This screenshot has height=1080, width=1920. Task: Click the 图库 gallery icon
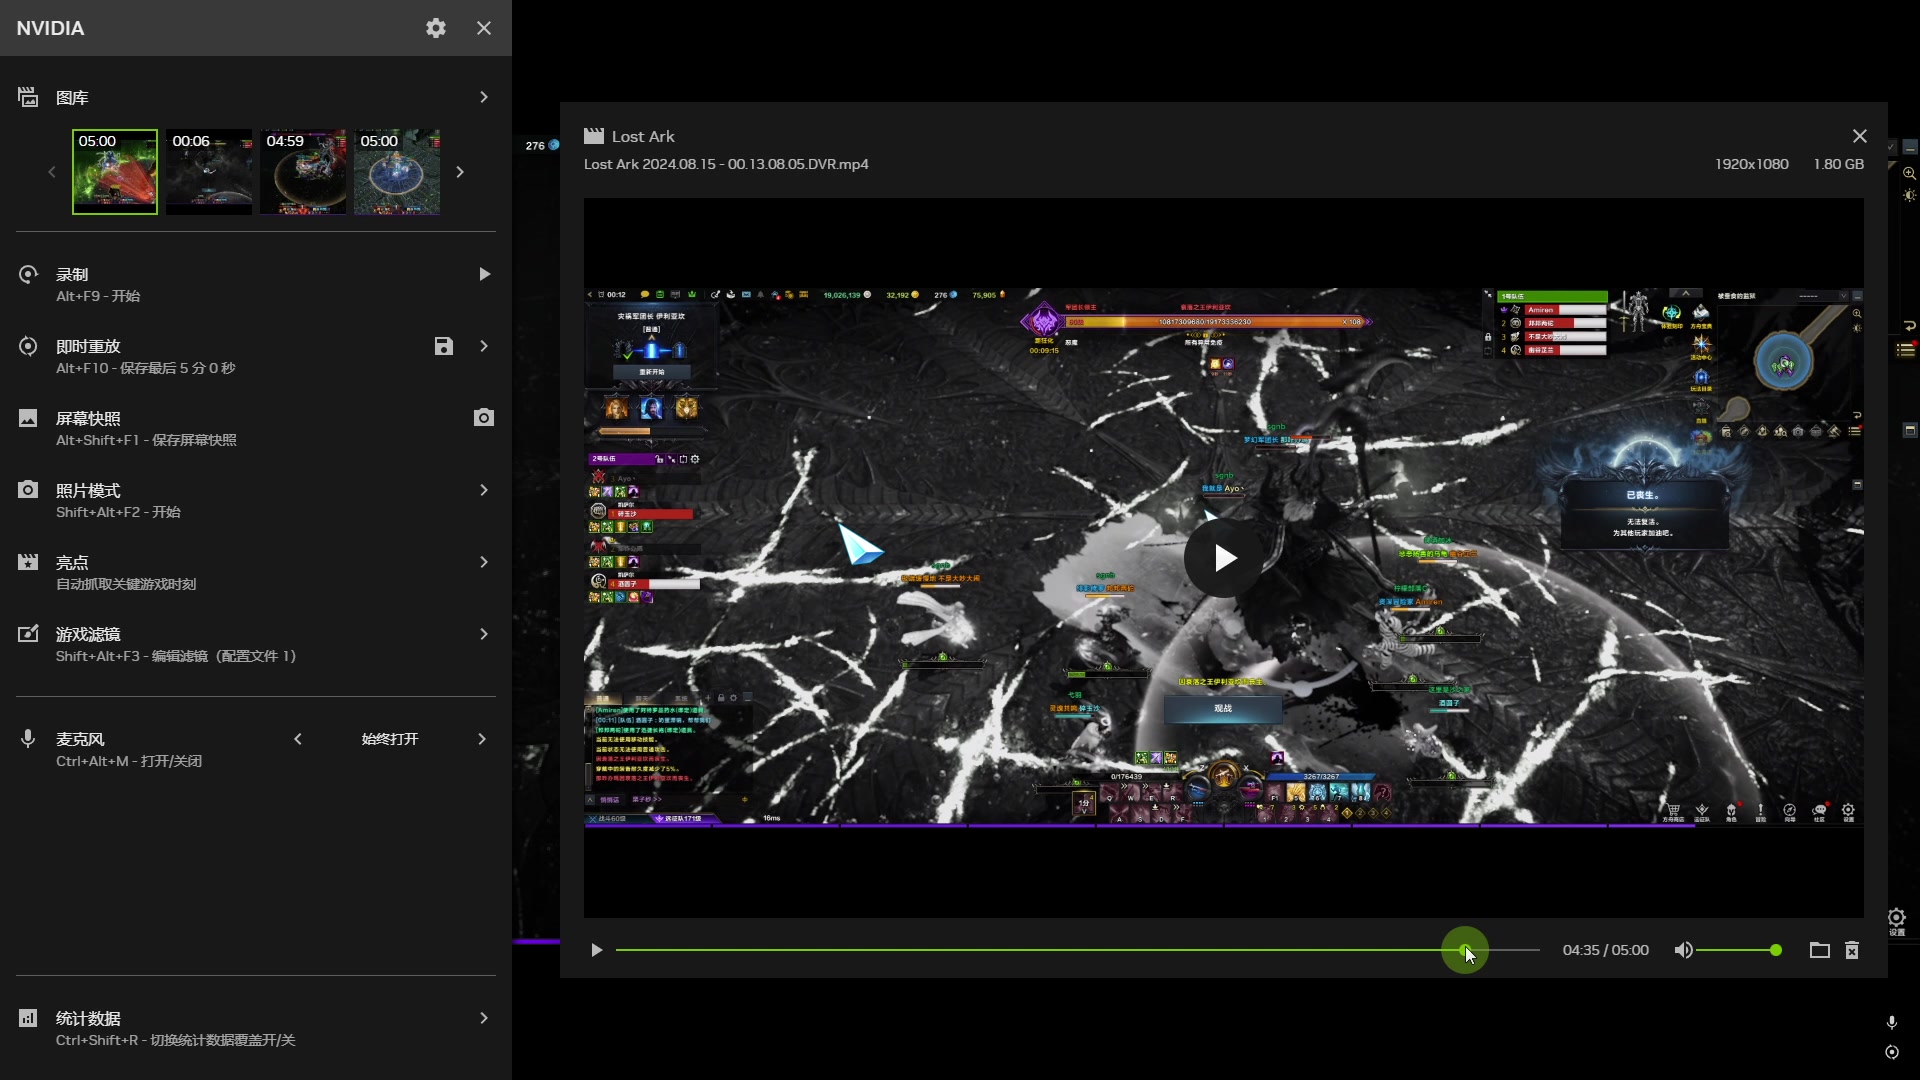(x=28, y=97)
